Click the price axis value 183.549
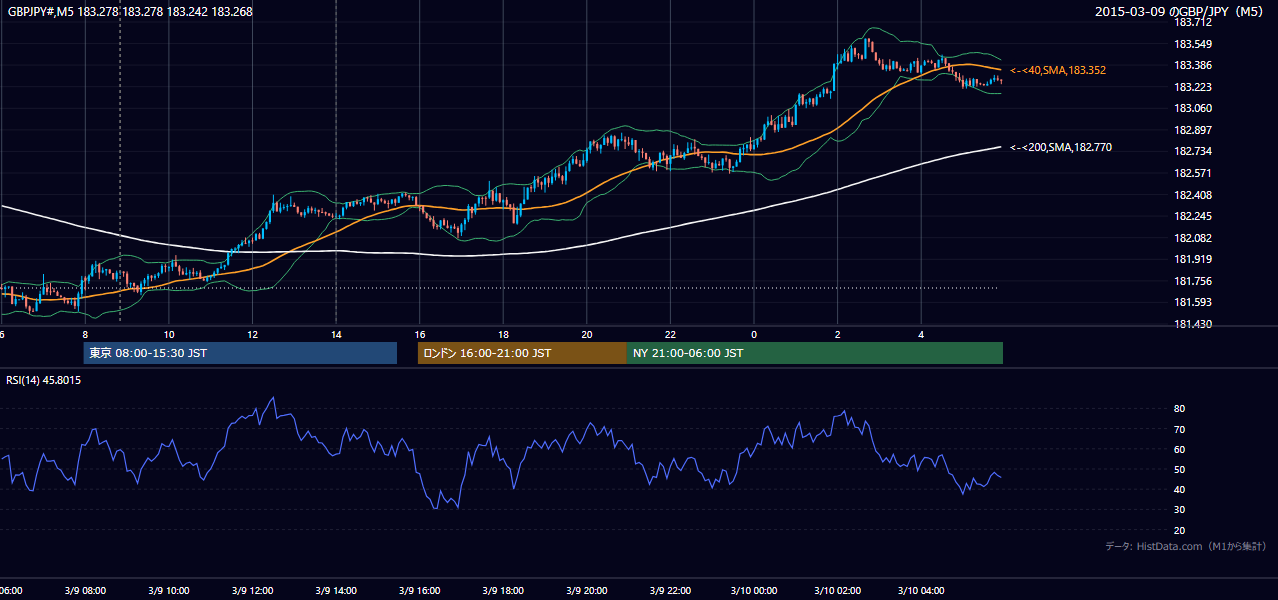The width and height of the screenshot is (1278, 600). tap(1192, 44)
